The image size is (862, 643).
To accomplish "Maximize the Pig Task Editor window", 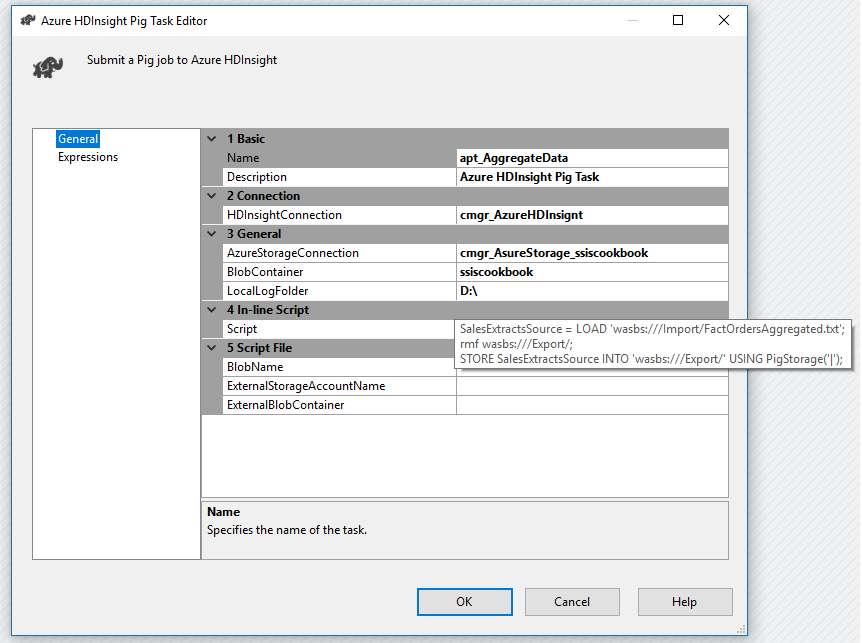I will pyautogui.click(x=678, y=20).
